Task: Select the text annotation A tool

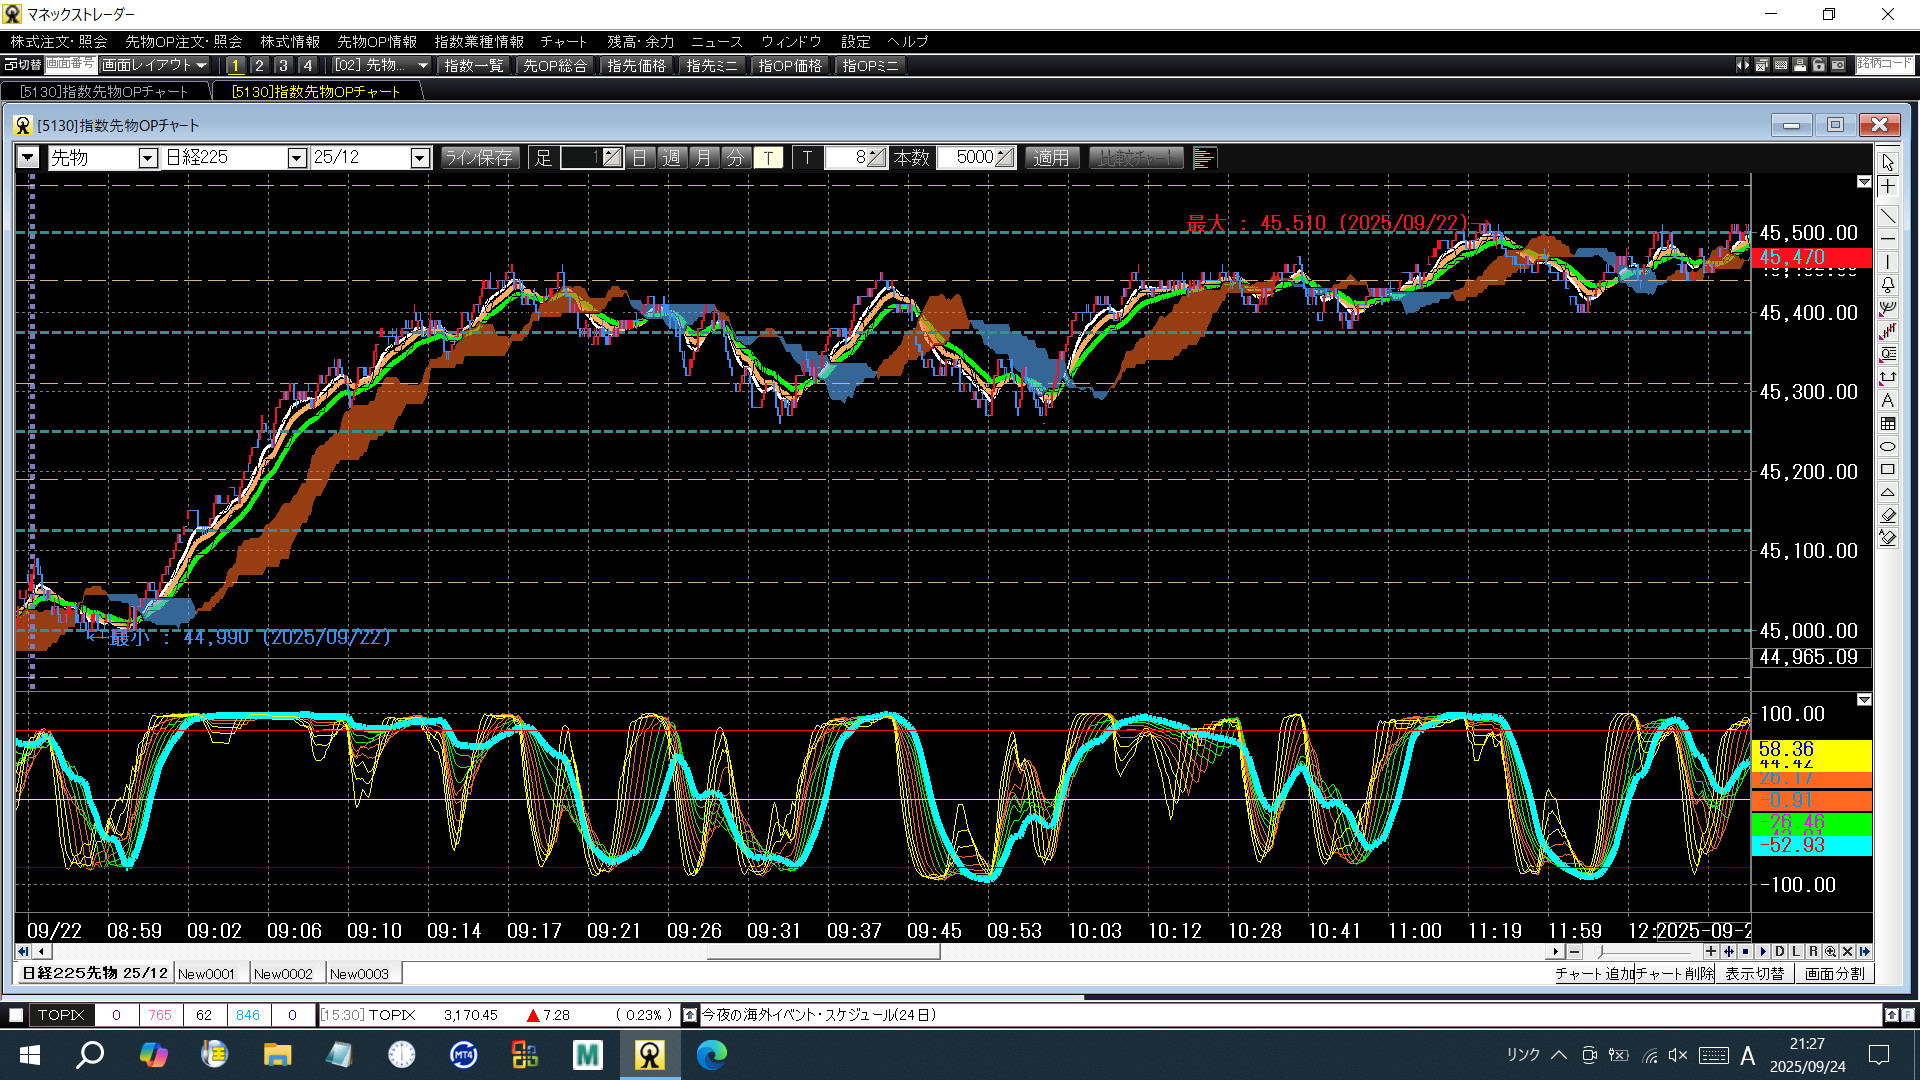Action: coord(1887,400)
